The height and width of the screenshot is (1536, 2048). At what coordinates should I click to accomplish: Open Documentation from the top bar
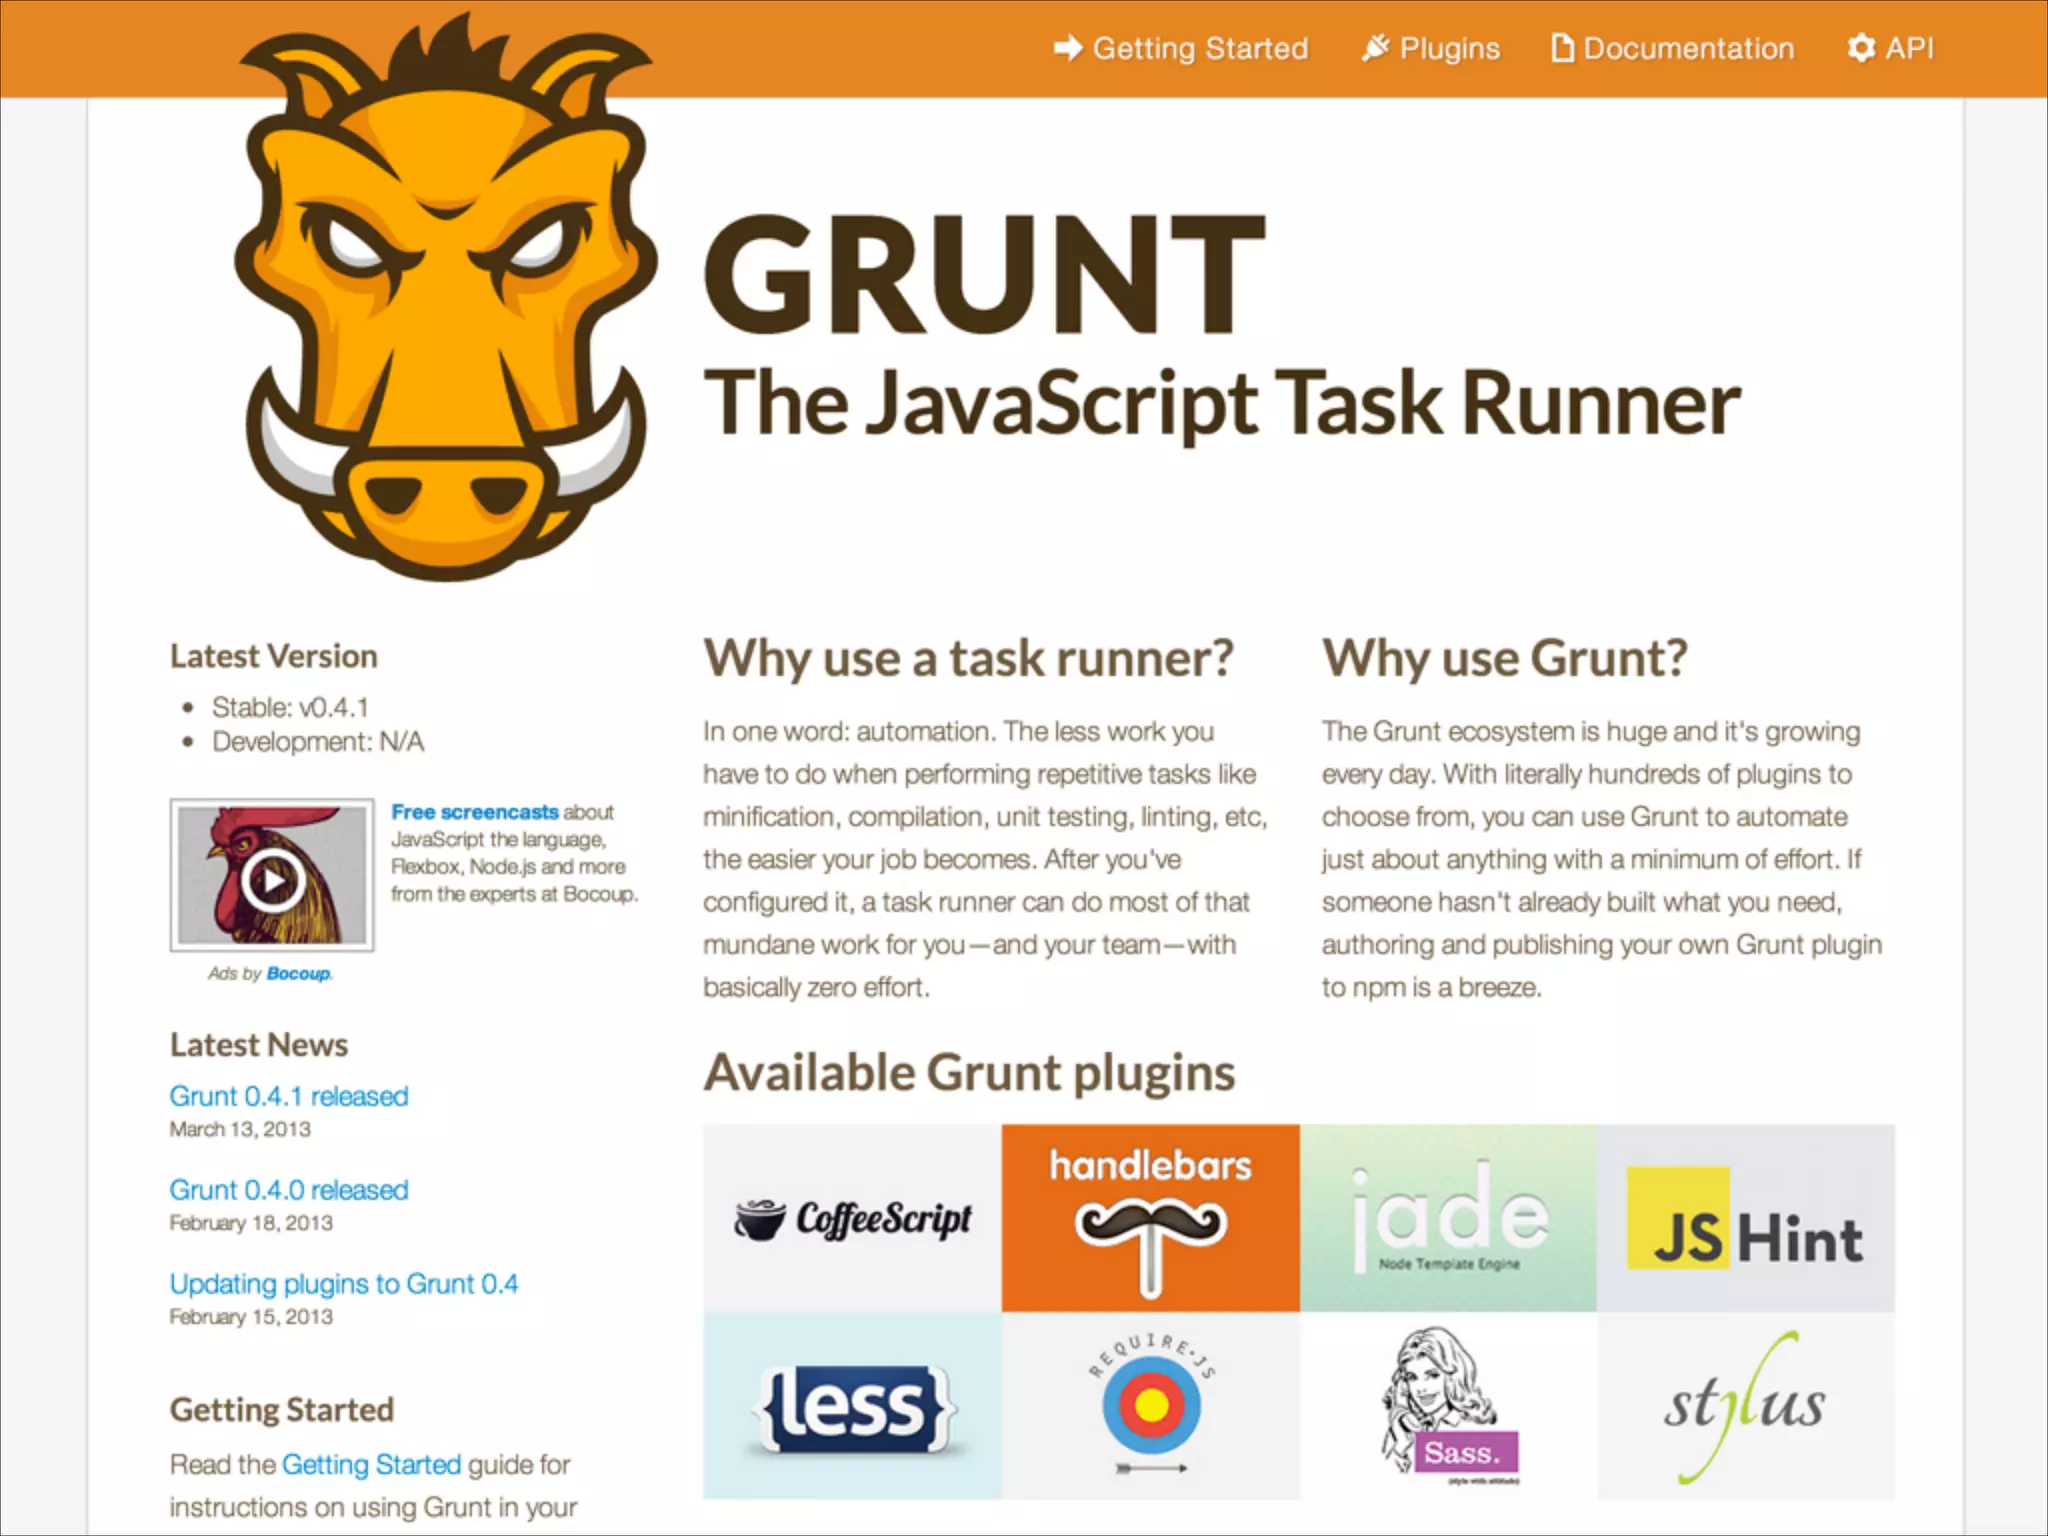pos(1672,48)
